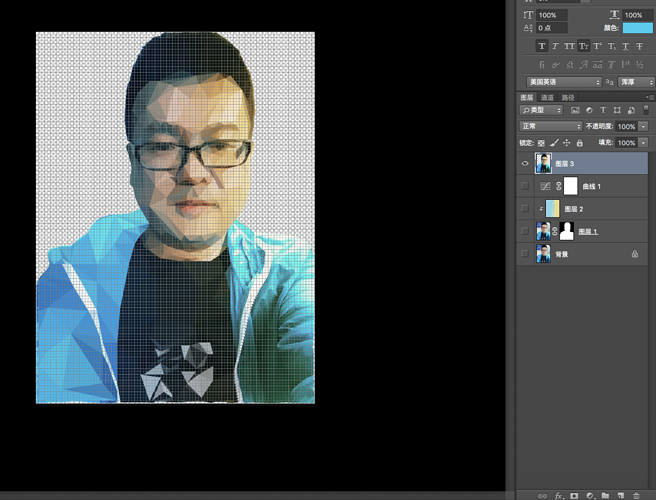
Task: Open 类型 layer filter dropdown
Action: 541,110
